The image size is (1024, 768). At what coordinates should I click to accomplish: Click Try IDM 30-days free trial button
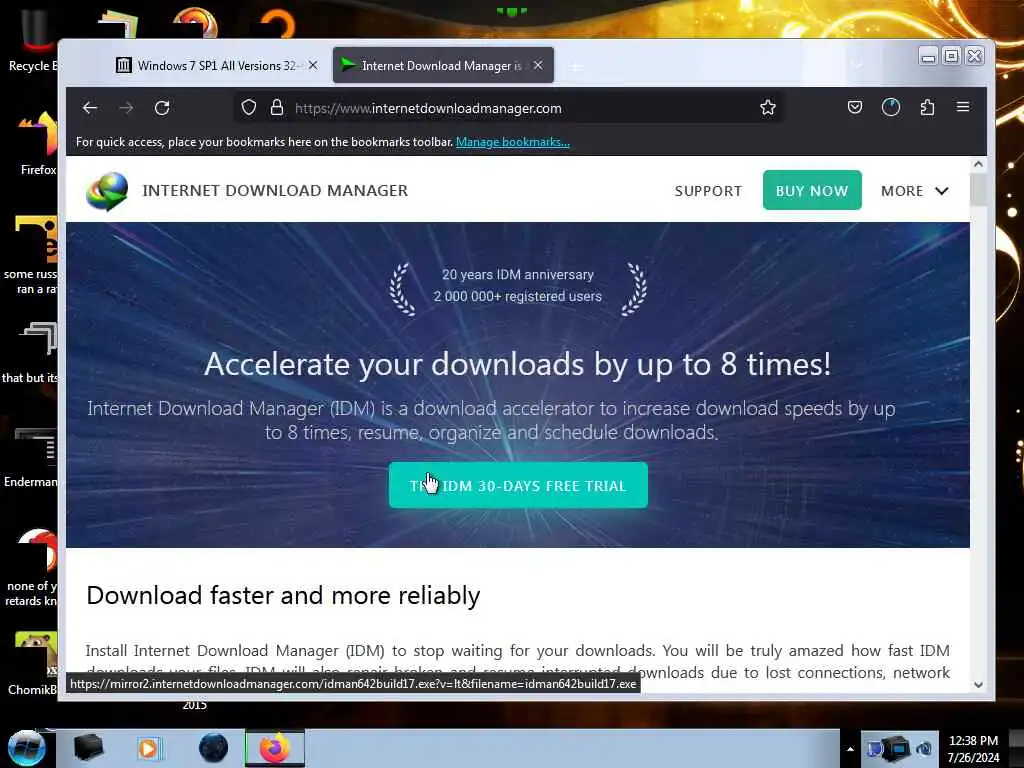pos(518,485)
